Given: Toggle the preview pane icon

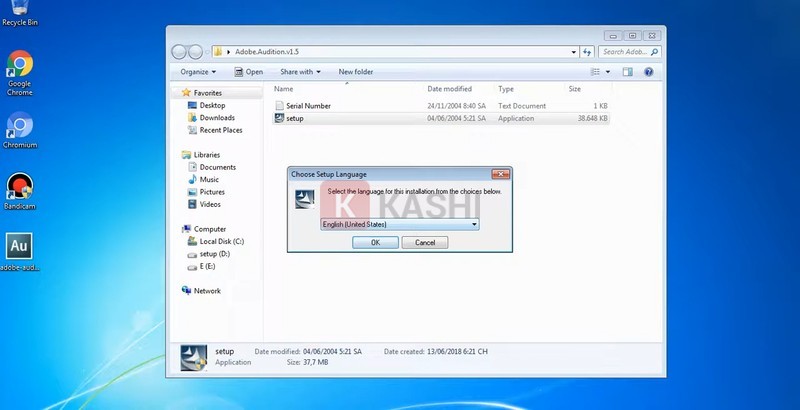Looking at the screenshot, I should (628, 72).
